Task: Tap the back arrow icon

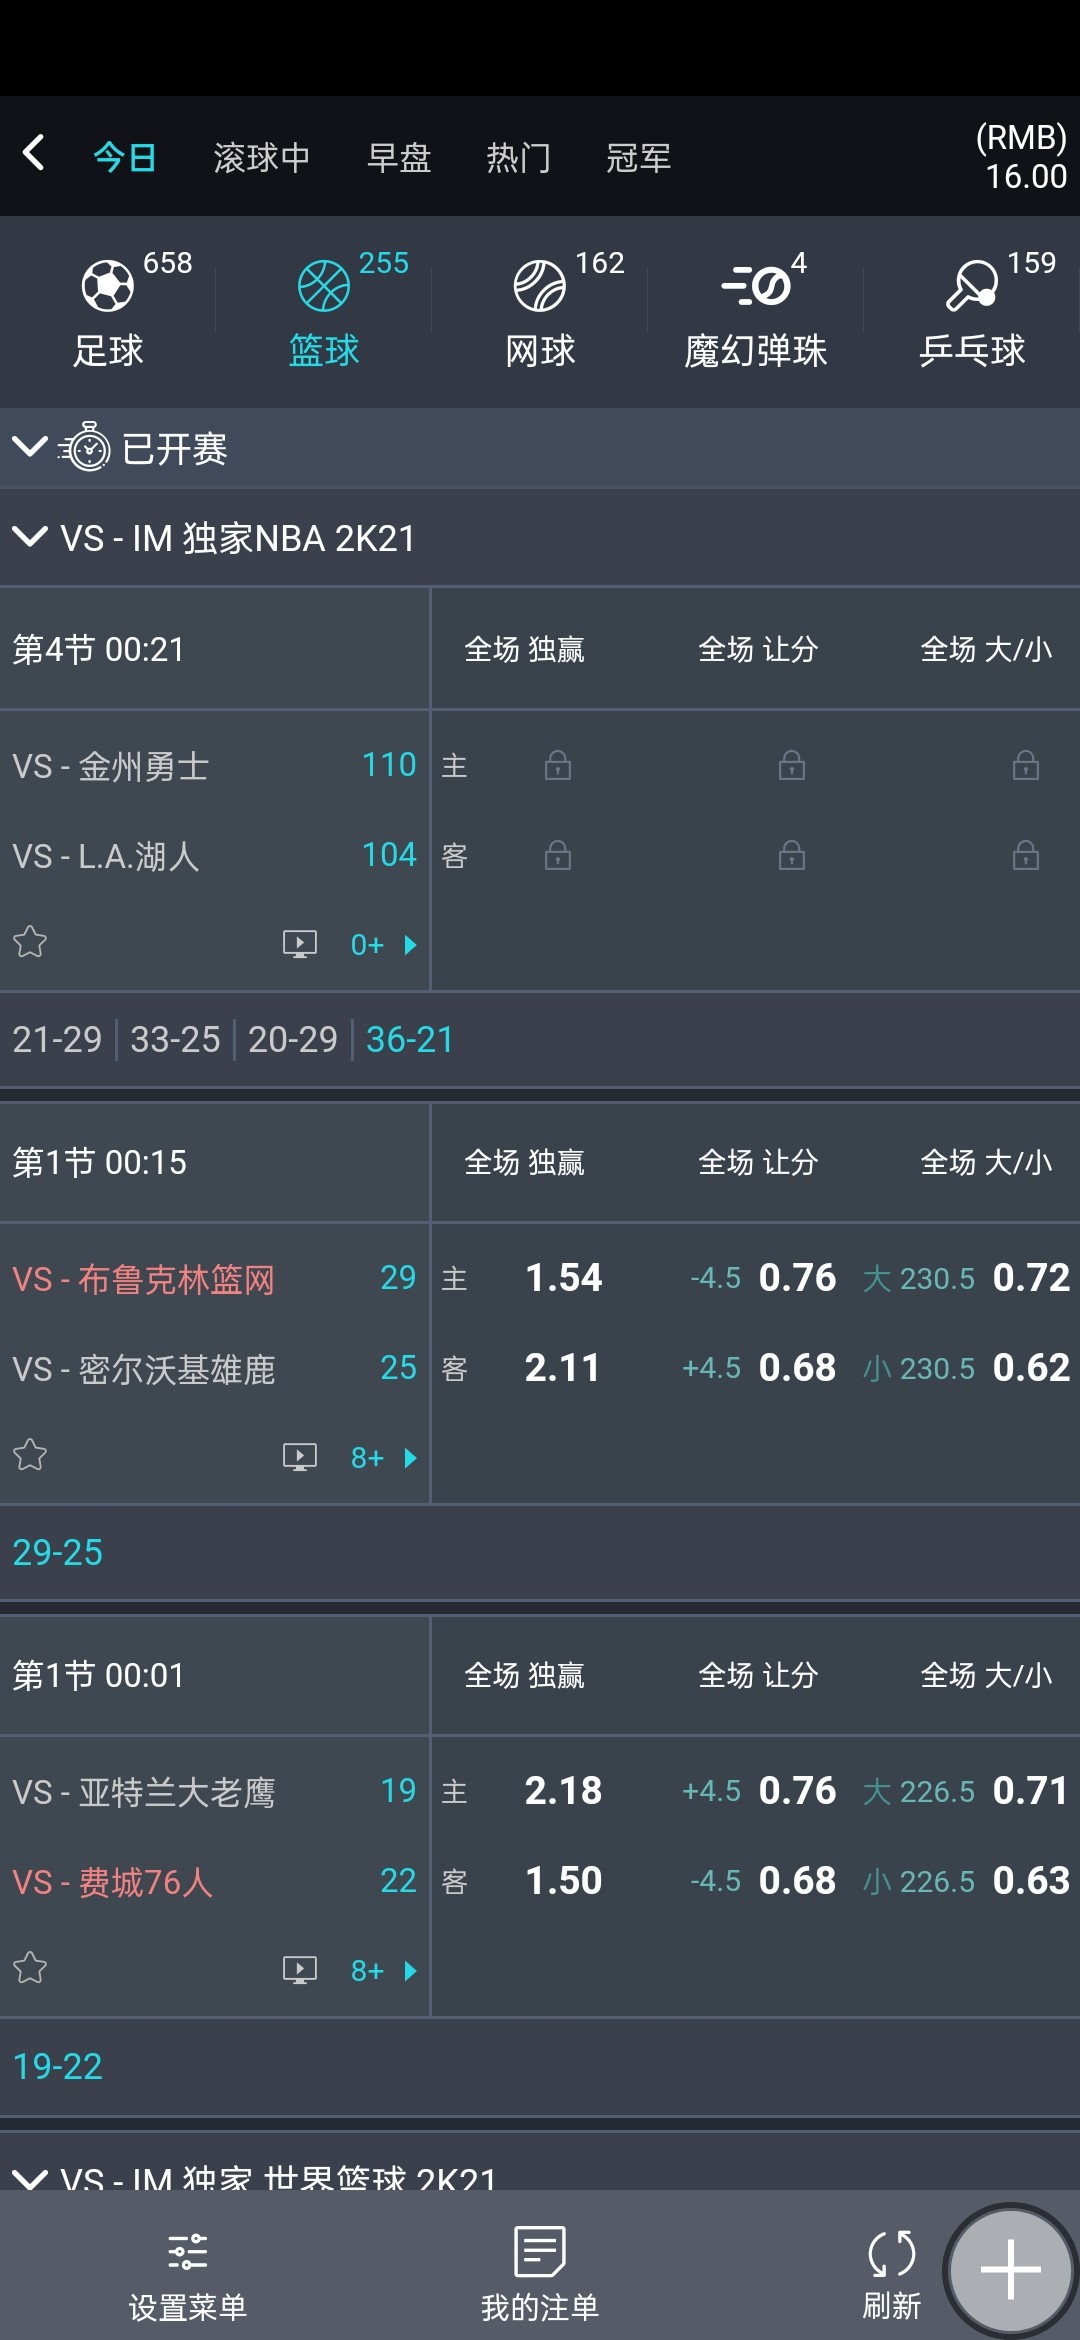Action: click(34, 154)
